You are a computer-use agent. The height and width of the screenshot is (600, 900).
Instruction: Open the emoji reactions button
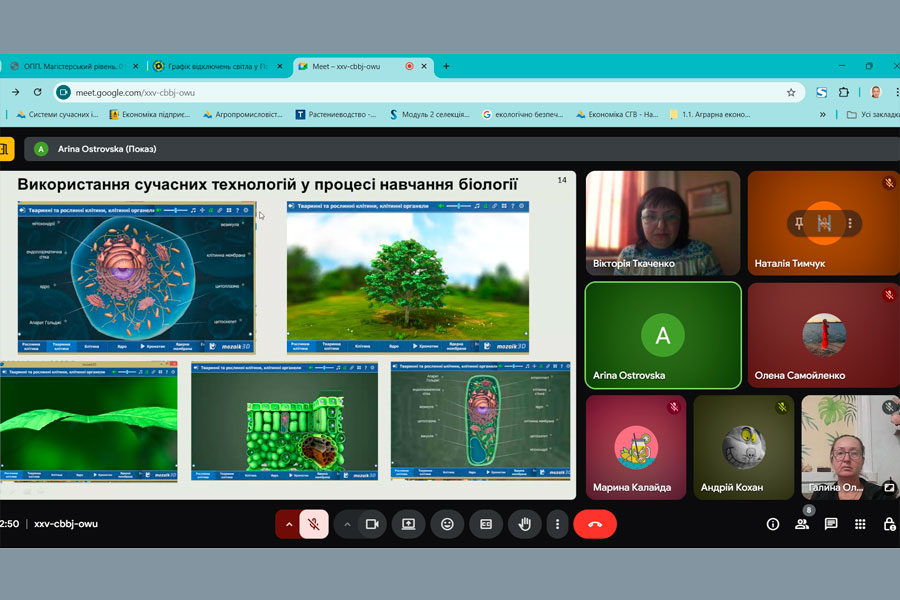pos(447,524)
